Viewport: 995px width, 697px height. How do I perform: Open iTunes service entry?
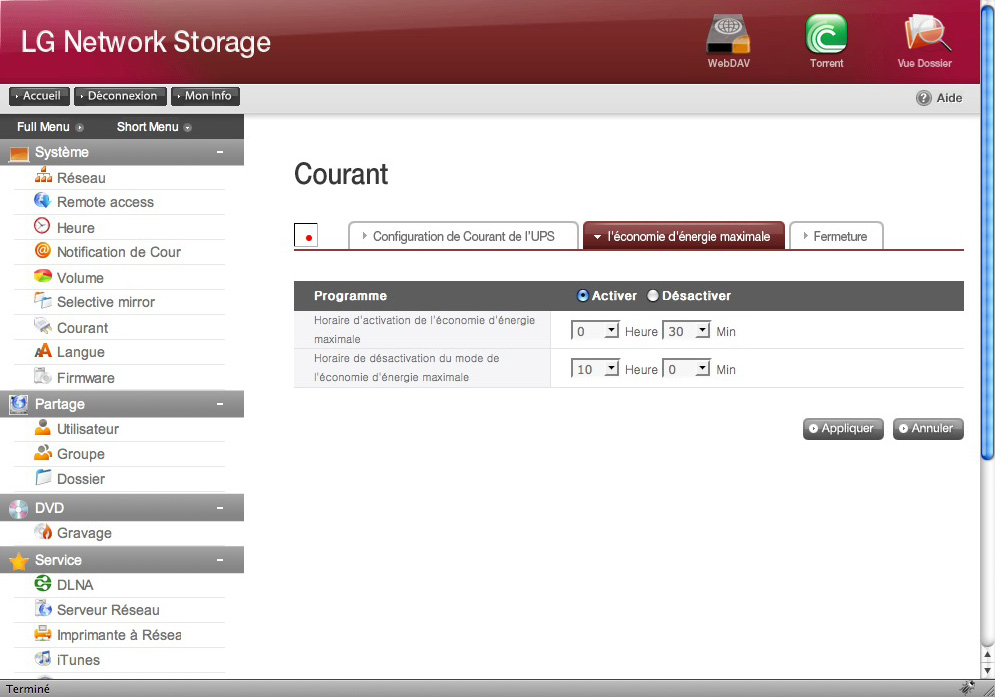tap(78, 660)
